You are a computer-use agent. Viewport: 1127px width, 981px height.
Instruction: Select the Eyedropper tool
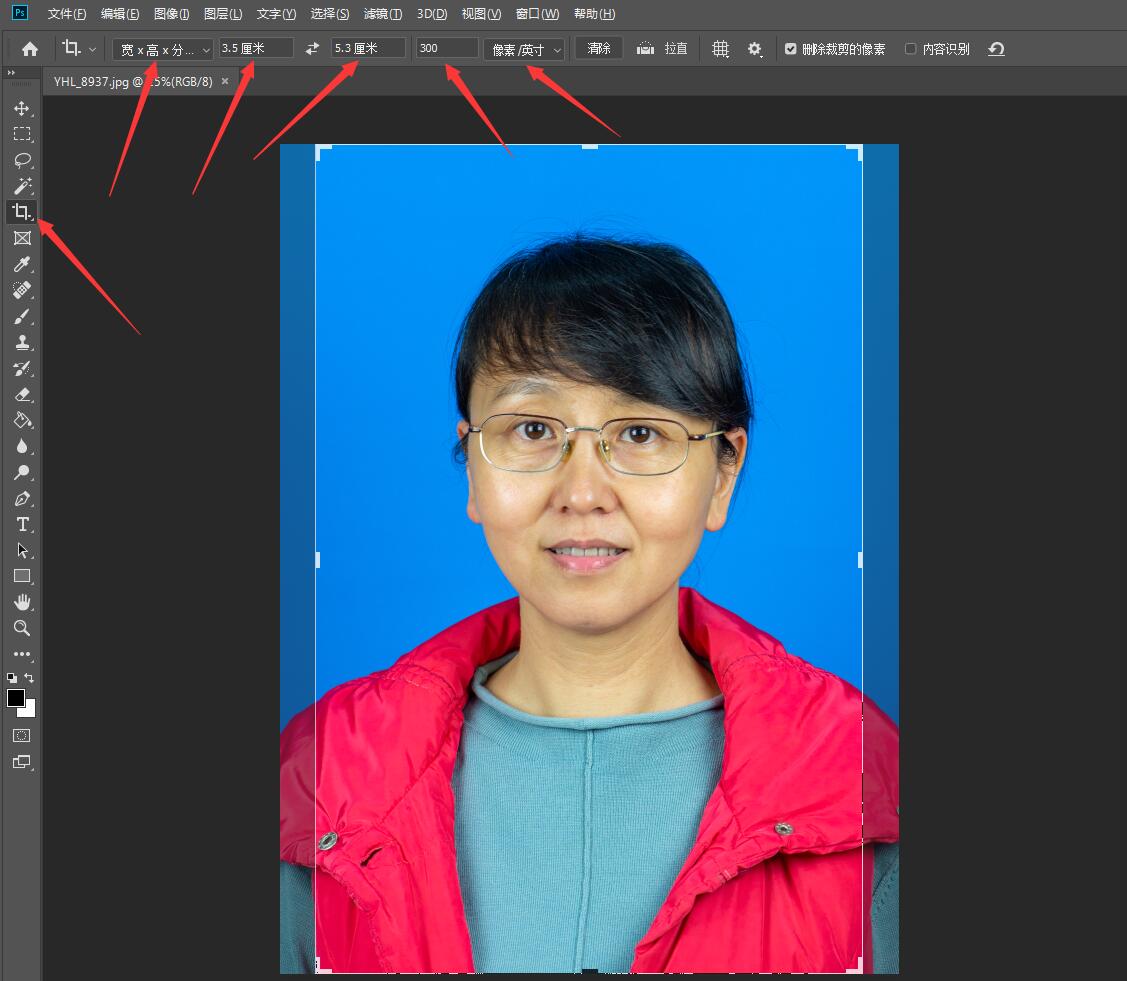(21, 264)
